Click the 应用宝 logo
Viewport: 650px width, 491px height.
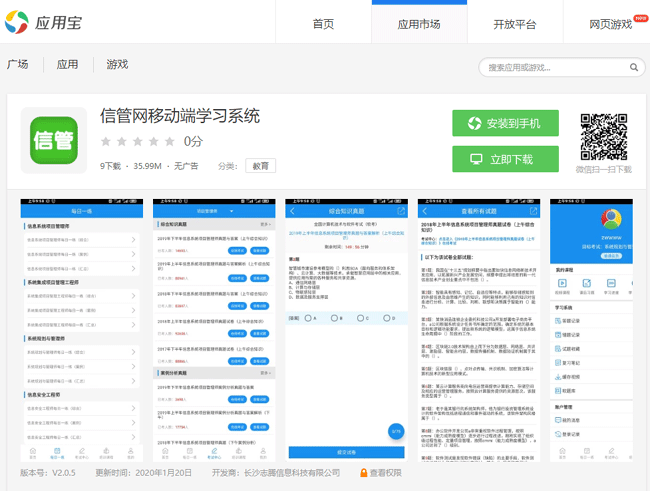(47, 22)
